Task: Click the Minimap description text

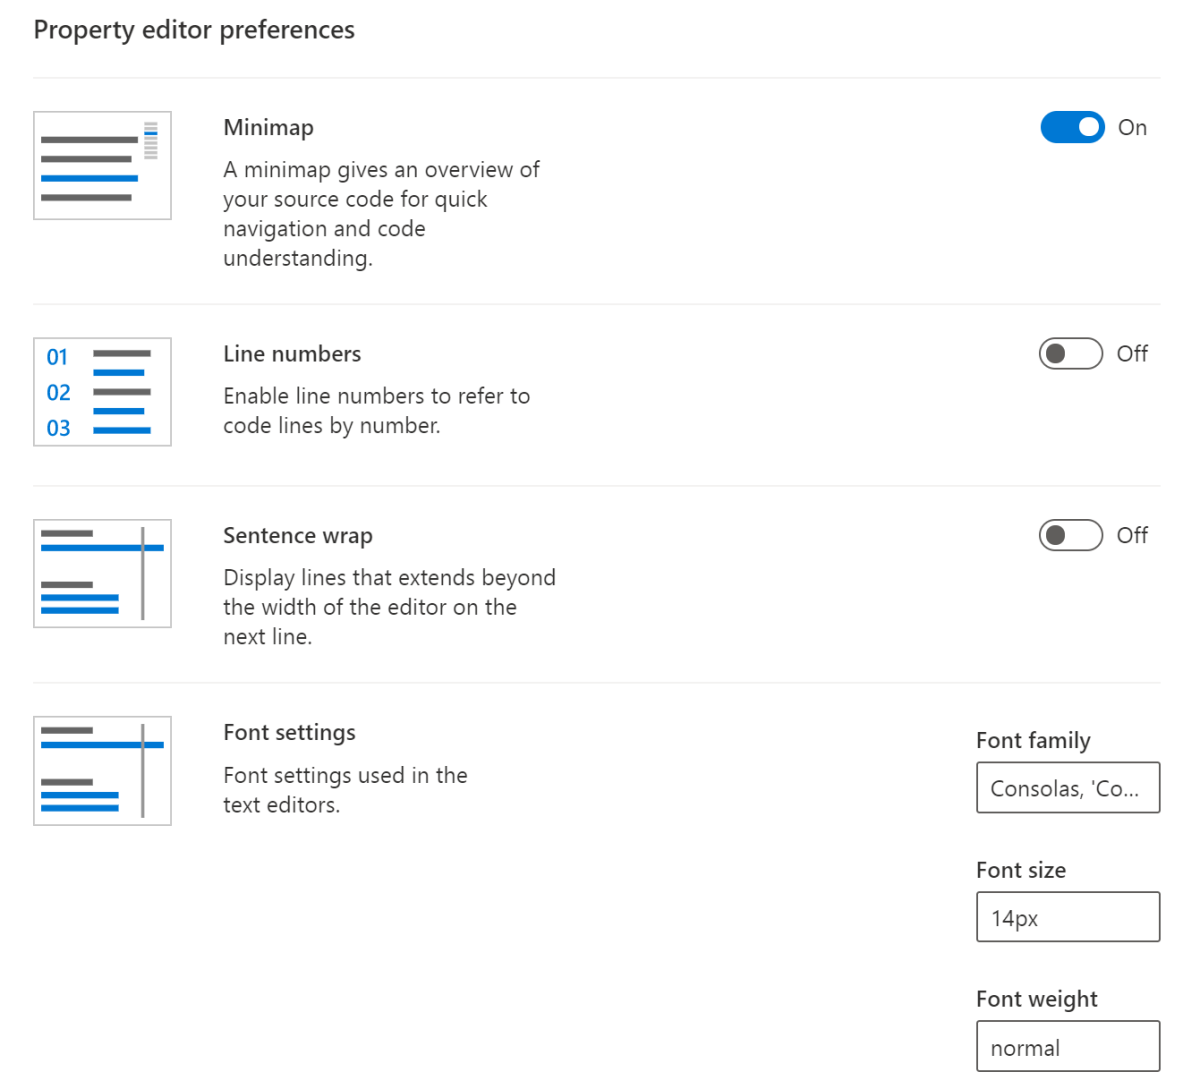Action: pyautogui.click(x=380, y=213)
